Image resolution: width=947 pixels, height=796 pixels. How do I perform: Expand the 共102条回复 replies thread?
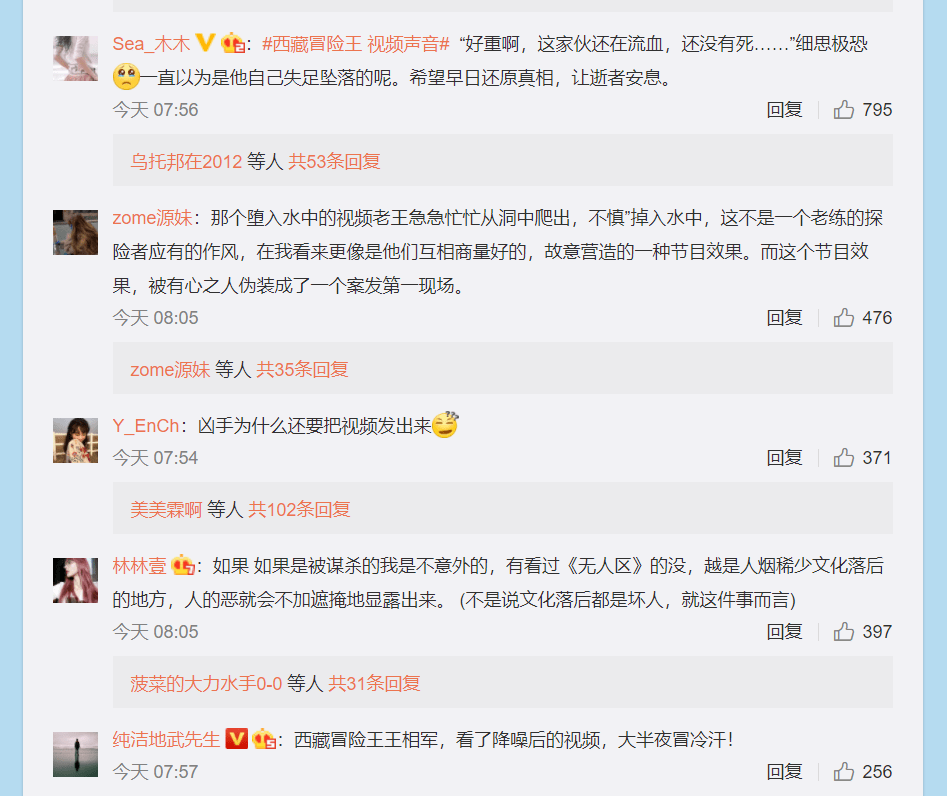click(299, 509)
